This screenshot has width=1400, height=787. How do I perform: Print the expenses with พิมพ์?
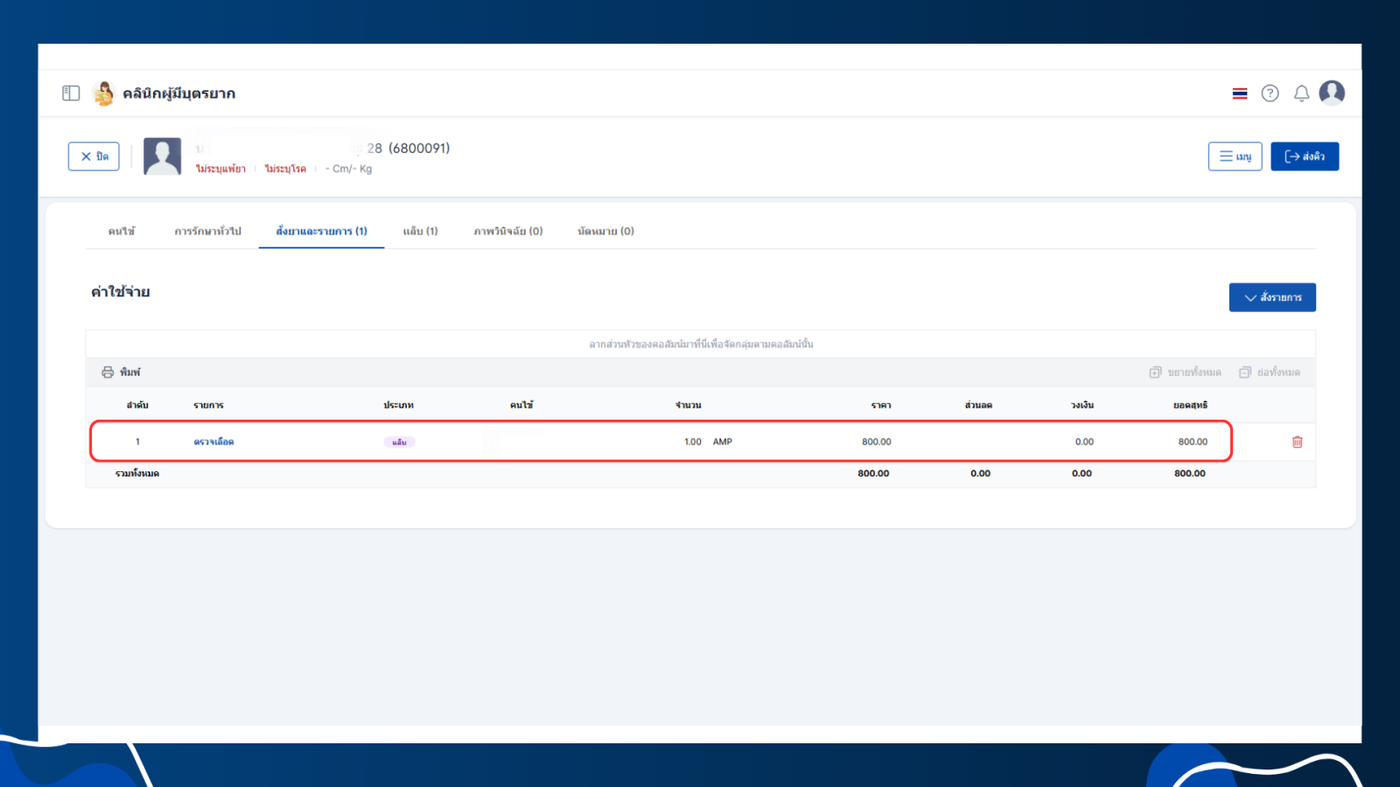[121, 372]
